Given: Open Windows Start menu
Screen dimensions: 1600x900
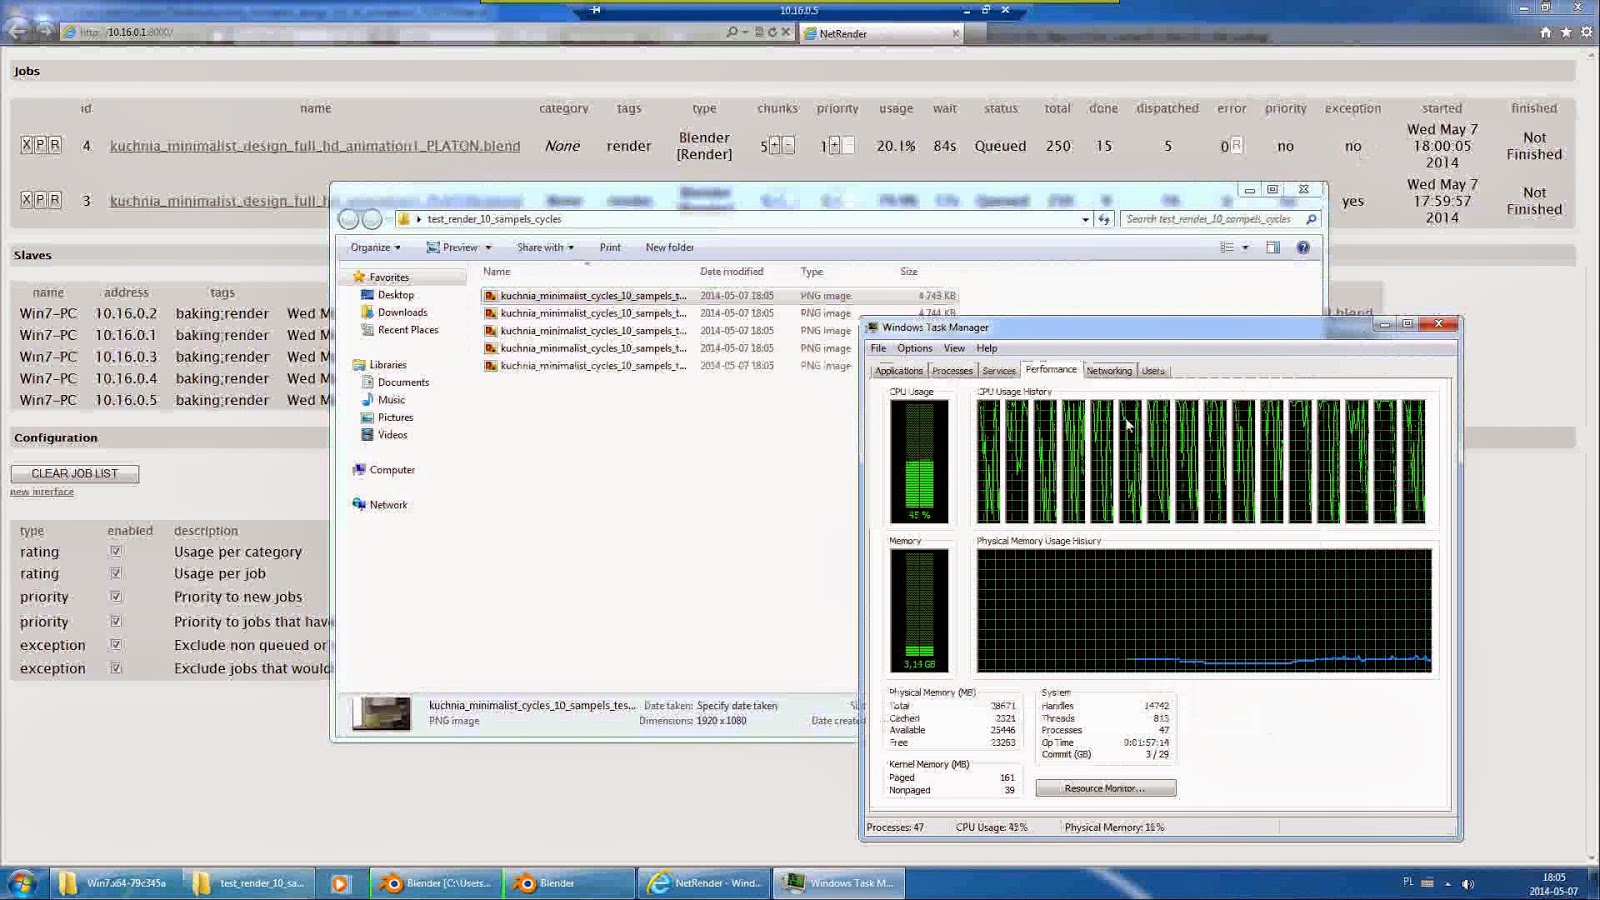Looking at the screenshot, I should [21, 883].
